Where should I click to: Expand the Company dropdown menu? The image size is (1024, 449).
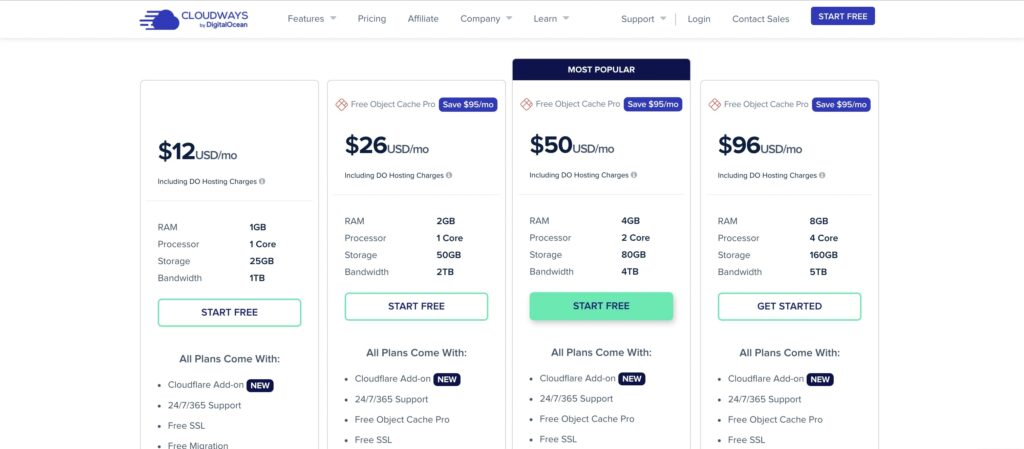(x=486, y=19)
